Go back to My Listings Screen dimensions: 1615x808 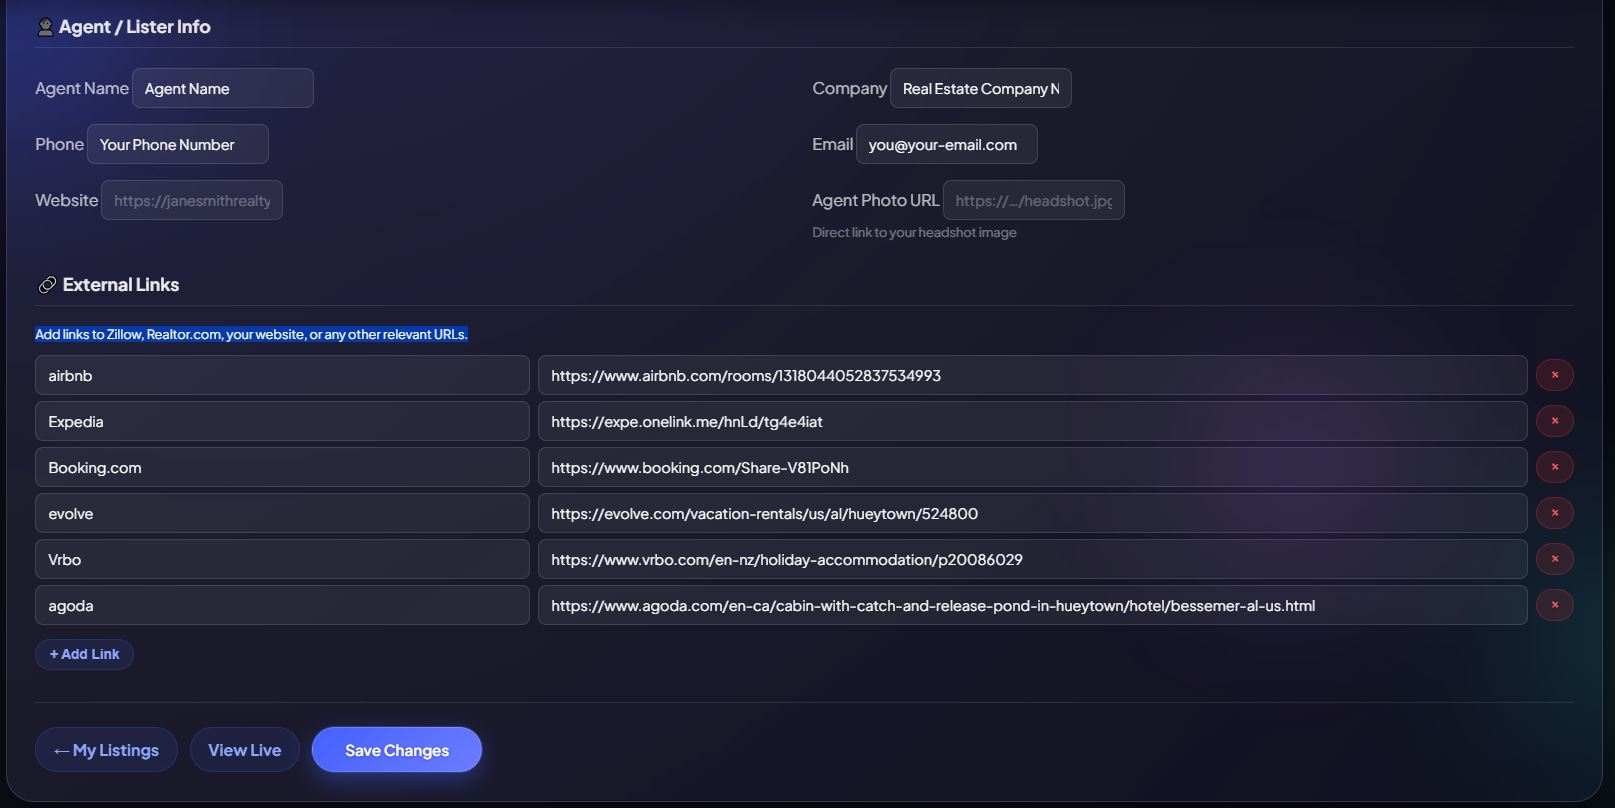[x=106, y=750]
